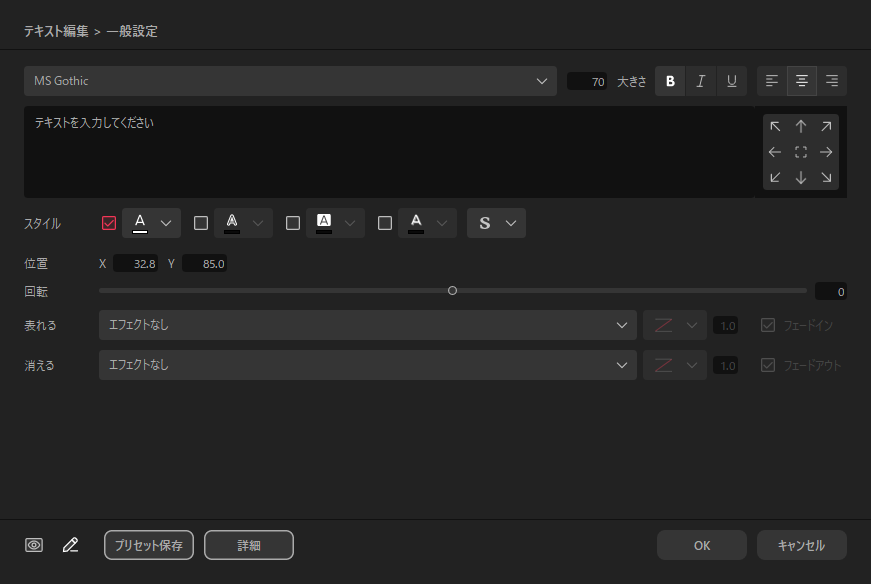Enable the text background style checkbox
Viewport: 871px width, 584px height.
(x=293, y=223)
